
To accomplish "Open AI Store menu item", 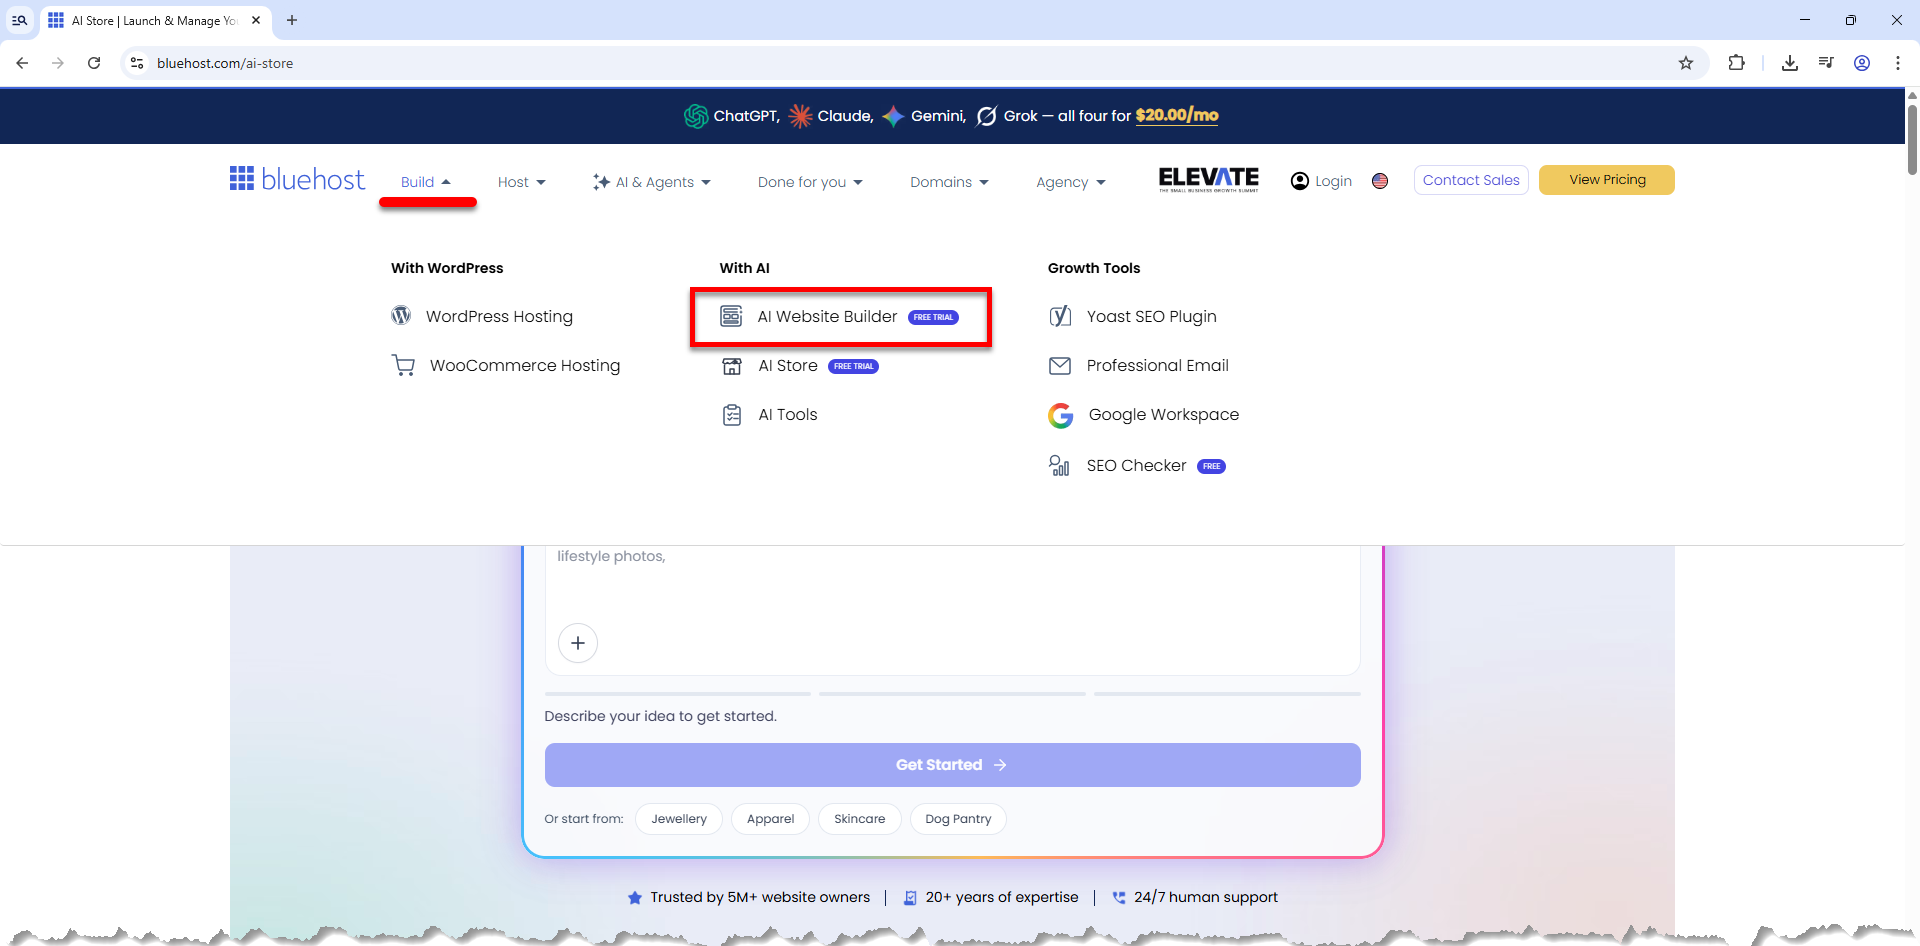I will click(800, 366).
